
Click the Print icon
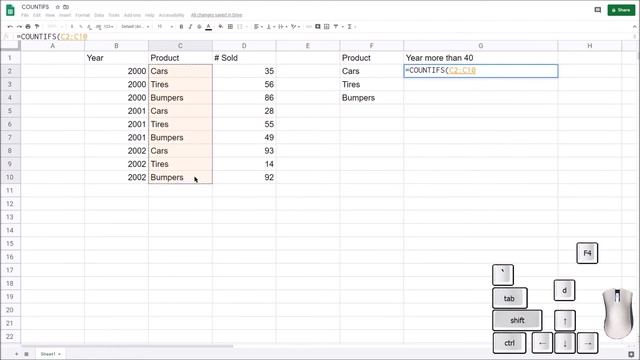(x=28, y=27)
